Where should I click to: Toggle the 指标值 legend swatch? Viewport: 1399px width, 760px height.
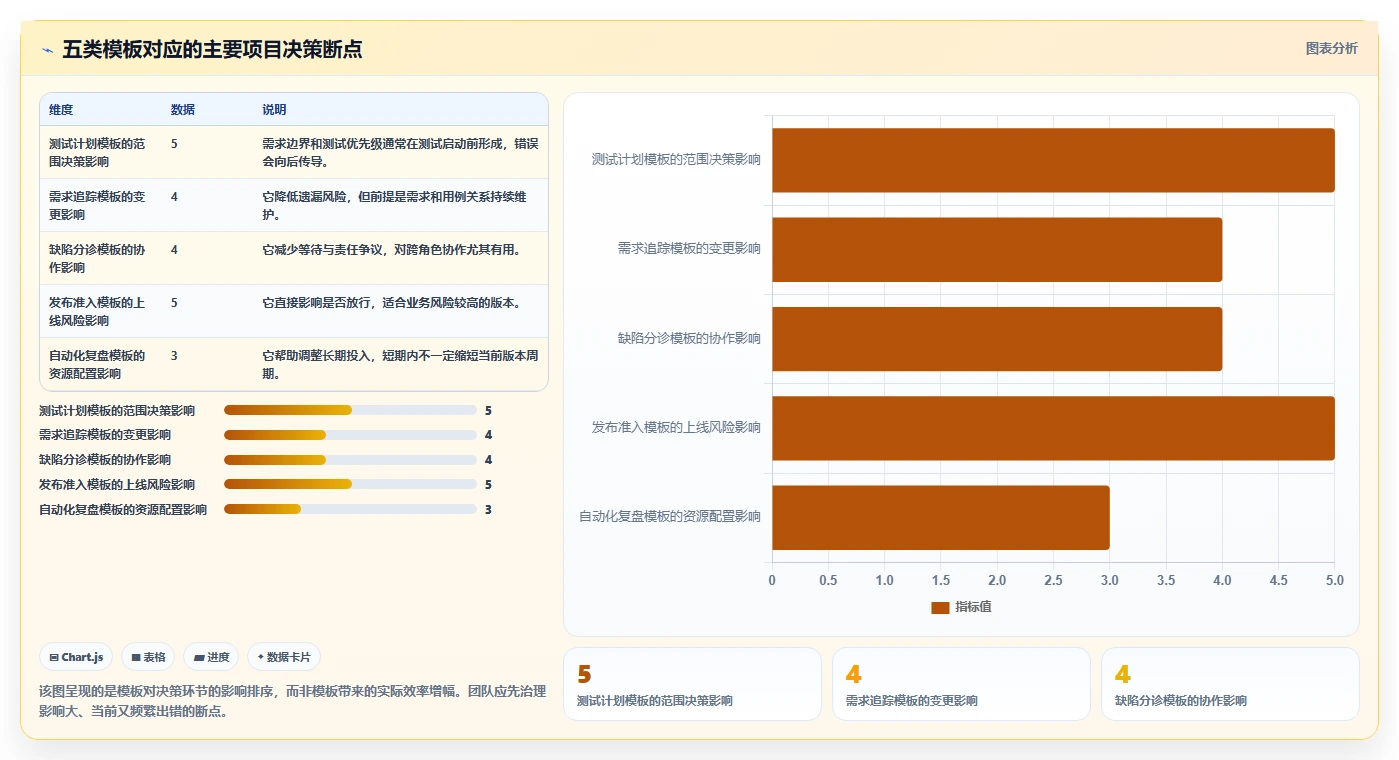[x=940, y=607]
